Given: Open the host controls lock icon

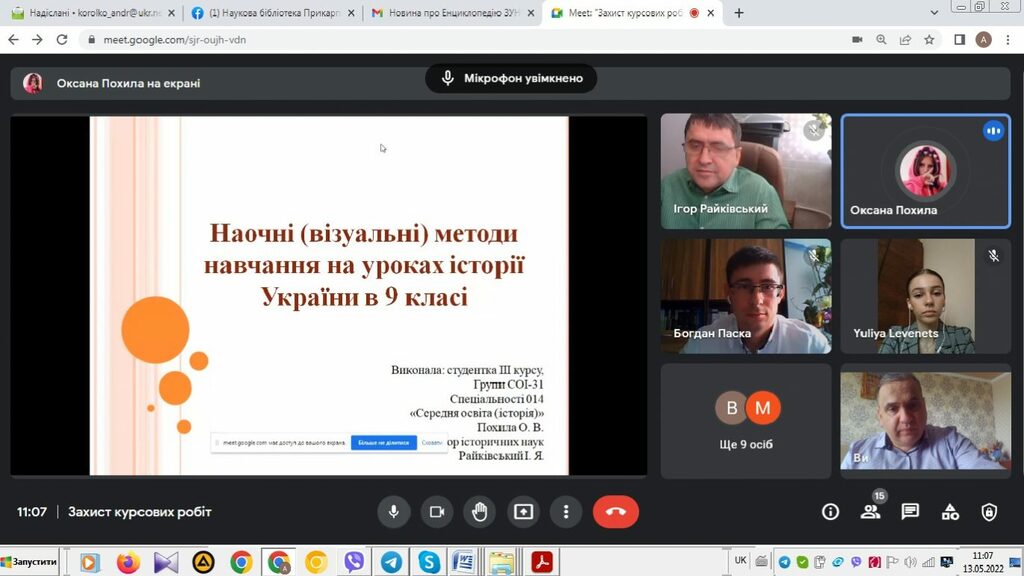Looking at the screenshot, I should coord(989,512).
